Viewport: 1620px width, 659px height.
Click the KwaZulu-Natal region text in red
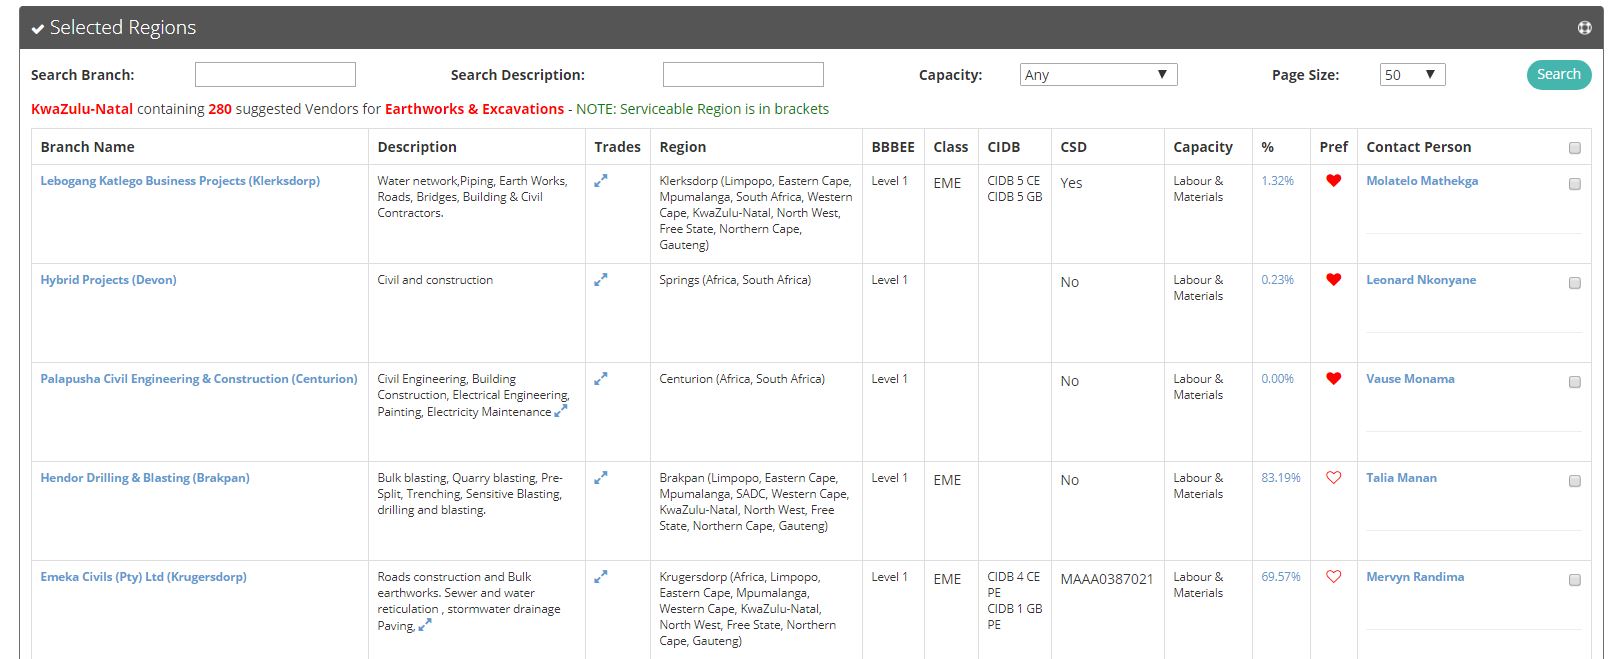82,109
